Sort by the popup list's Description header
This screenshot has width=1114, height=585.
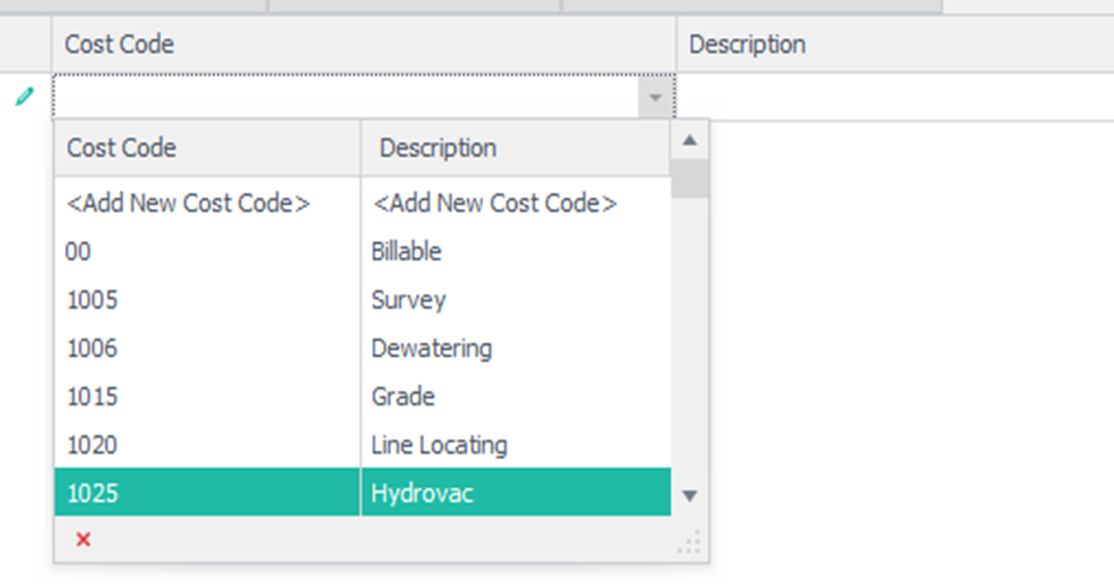point(515,149)
